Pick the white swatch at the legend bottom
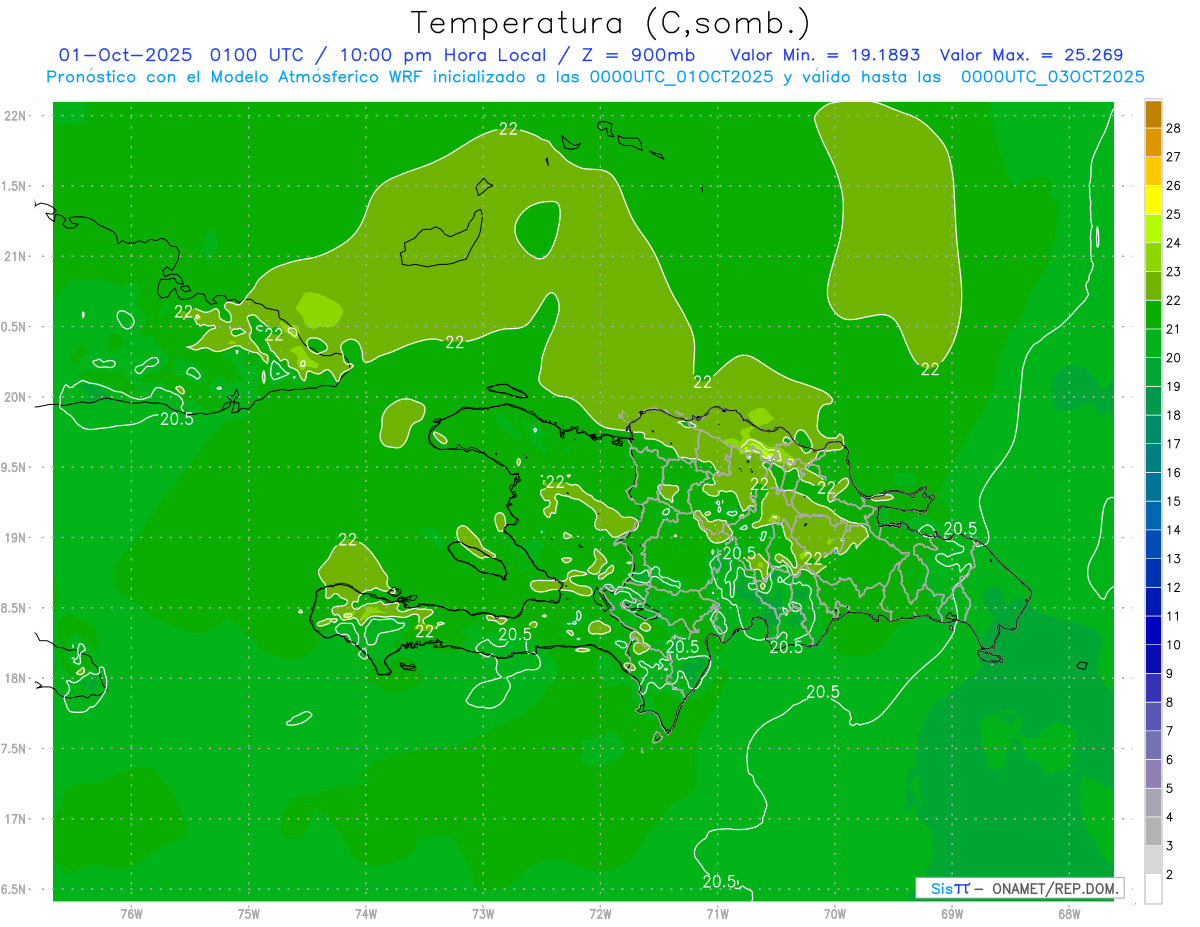This screenshot has width=1200, height=927. (x=1153, y=889)
